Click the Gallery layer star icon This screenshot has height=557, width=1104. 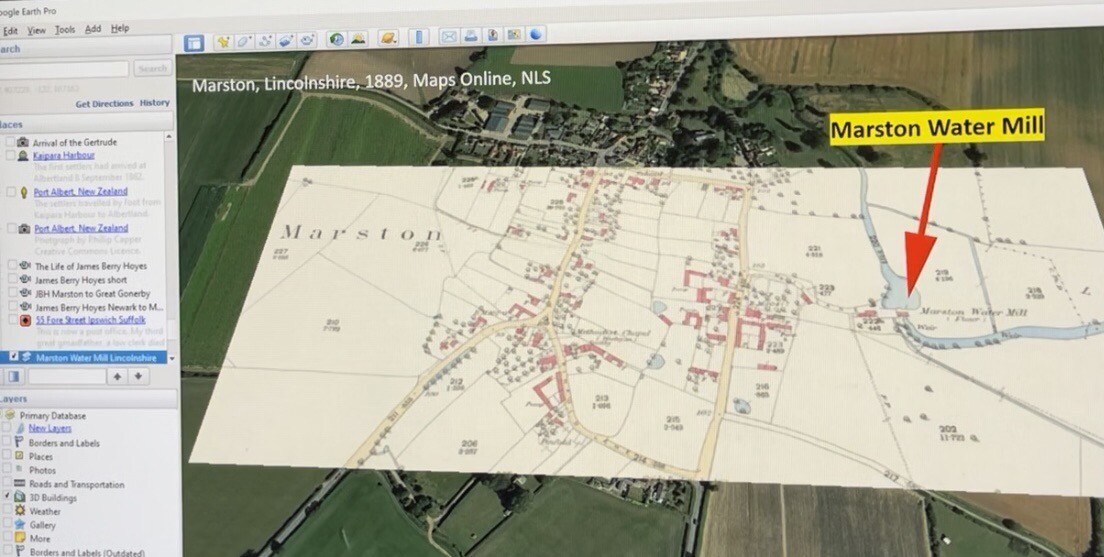tap(20, 525)
